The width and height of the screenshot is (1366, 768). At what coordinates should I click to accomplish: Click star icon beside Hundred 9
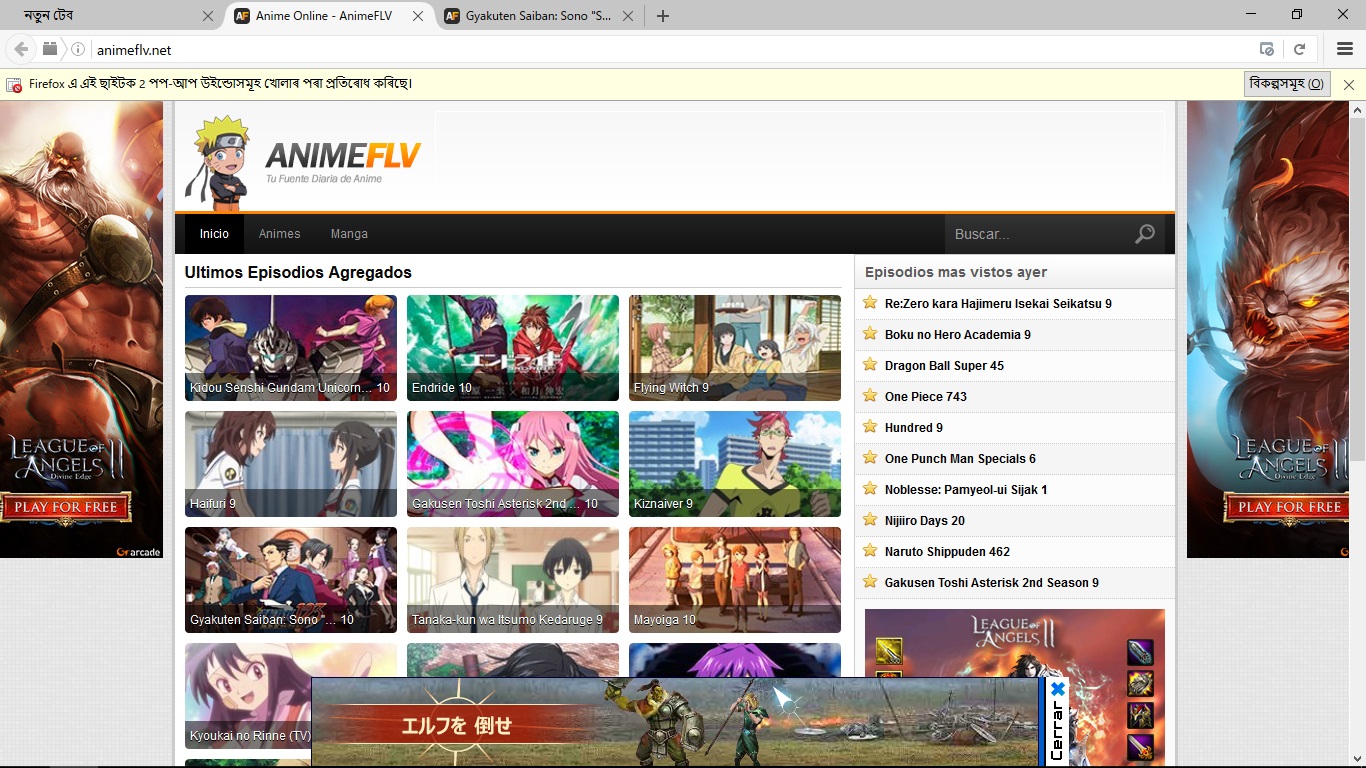coord(870,427)
